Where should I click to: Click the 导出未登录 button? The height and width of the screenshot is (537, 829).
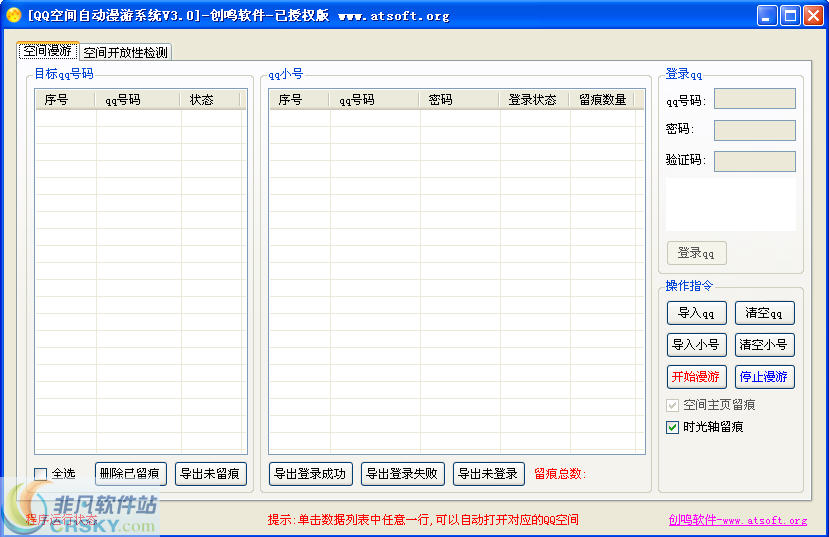pos(488,473)
